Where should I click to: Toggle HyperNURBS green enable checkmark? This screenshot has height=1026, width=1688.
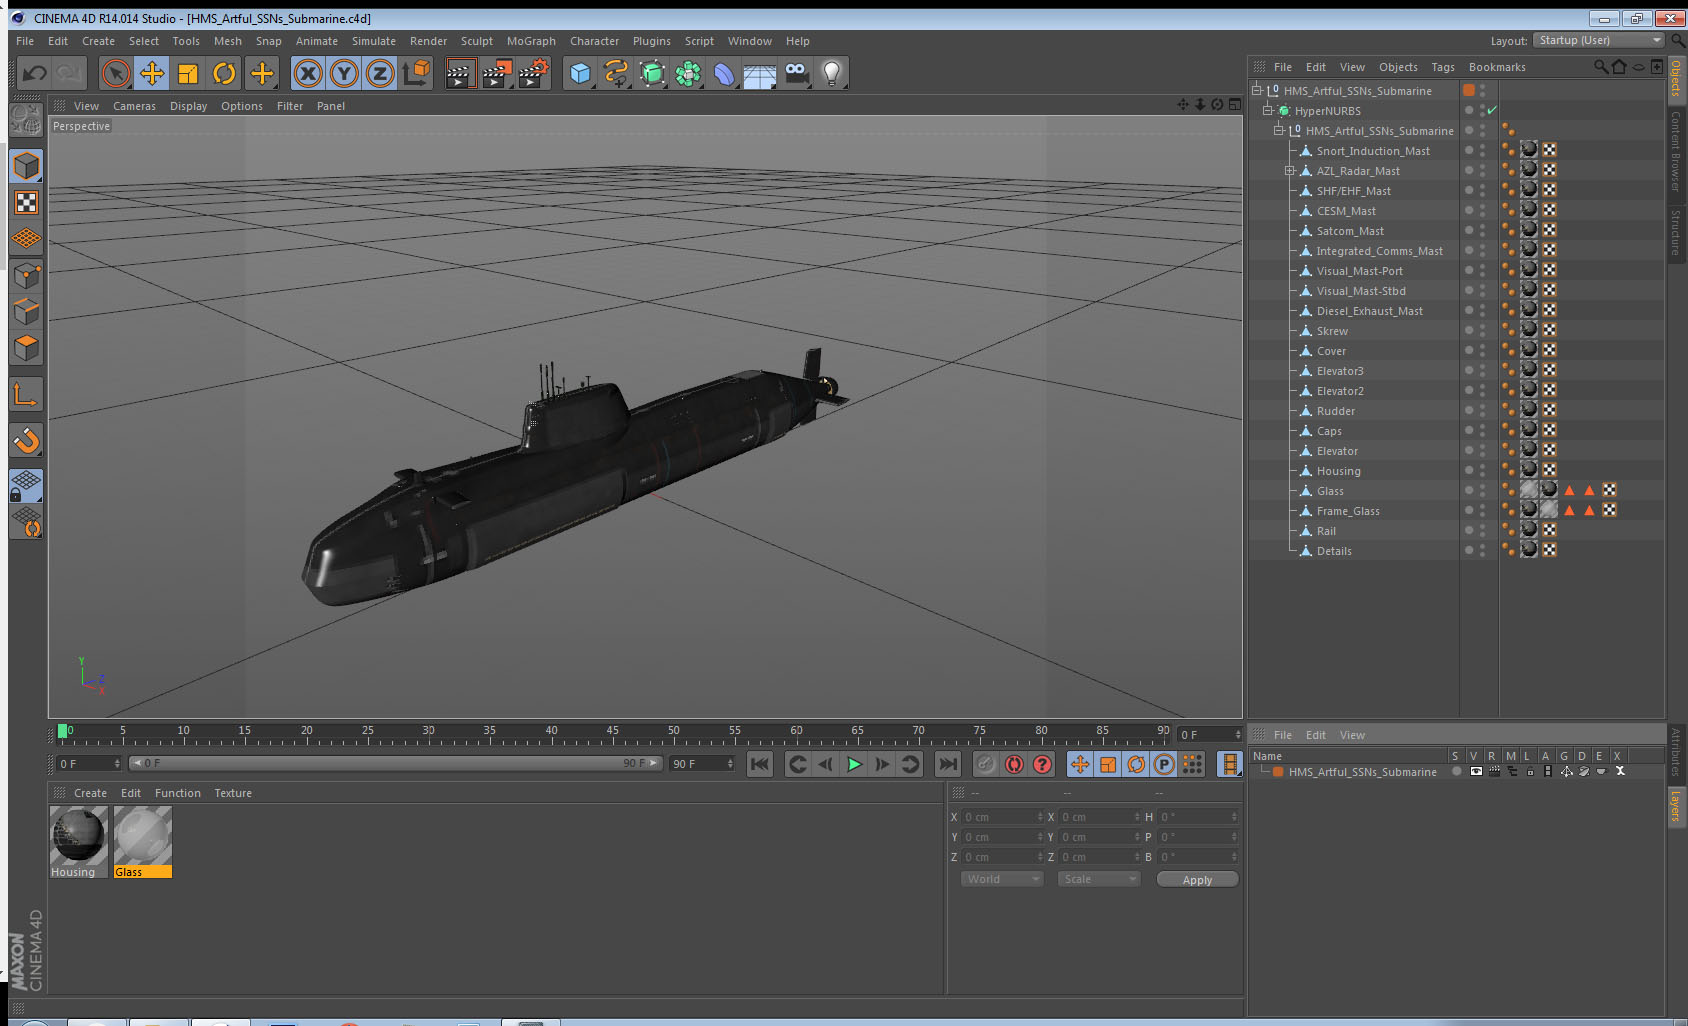1492,110
